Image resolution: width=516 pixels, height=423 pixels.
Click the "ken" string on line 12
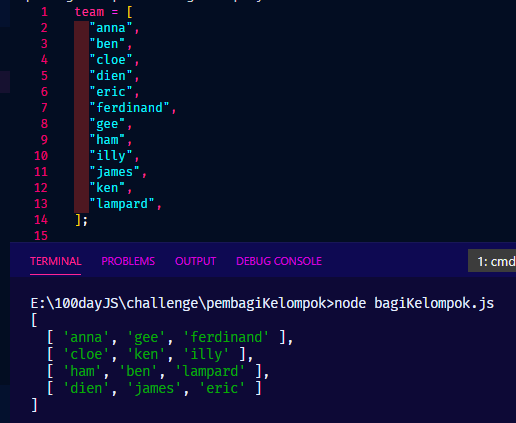point(107,188)
